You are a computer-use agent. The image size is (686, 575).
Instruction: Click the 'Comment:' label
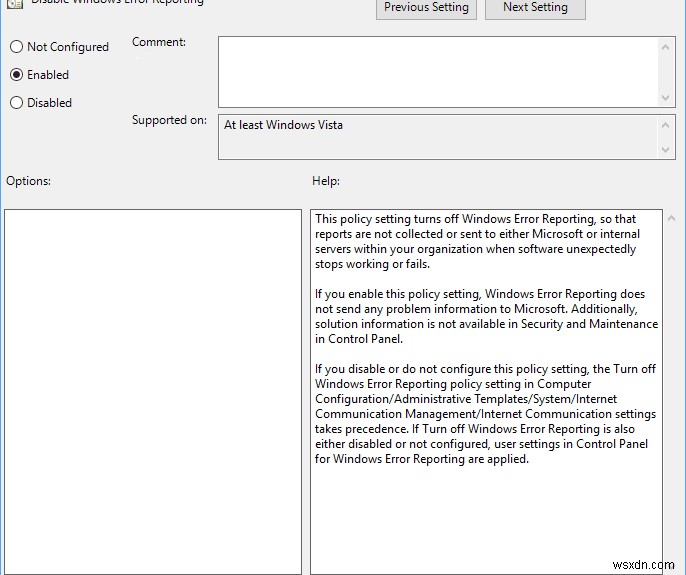159,42
